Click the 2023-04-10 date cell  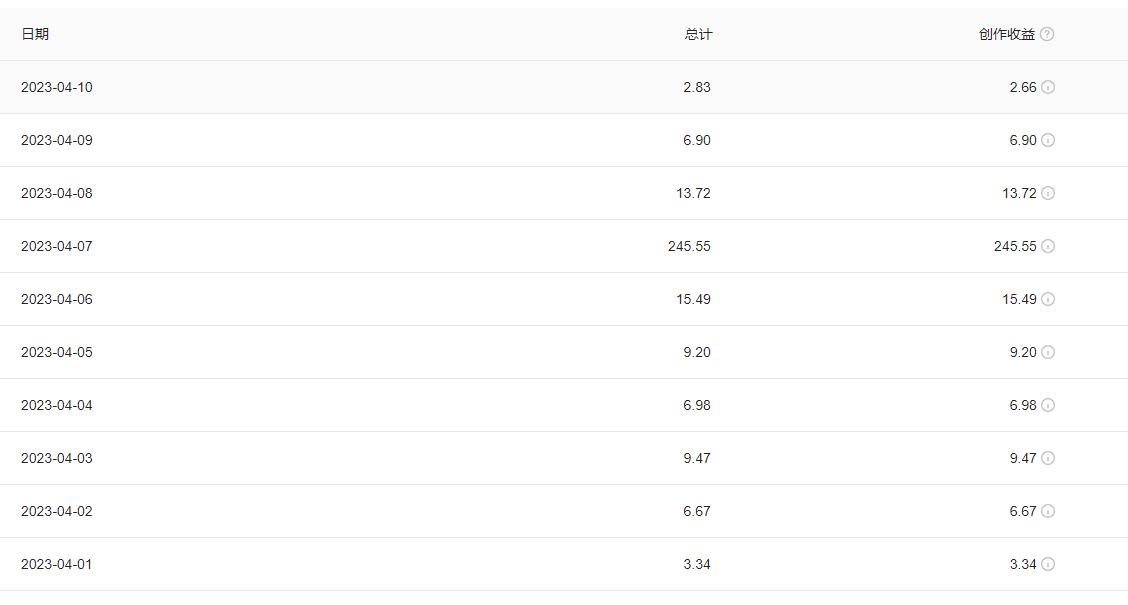pyautogui.click(x=56, y=87)
